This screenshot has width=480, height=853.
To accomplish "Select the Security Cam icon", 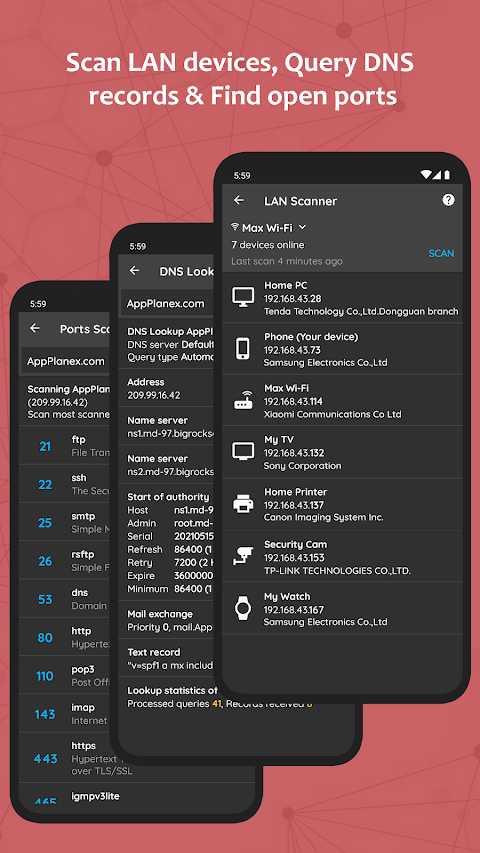I will click(243, 556).
